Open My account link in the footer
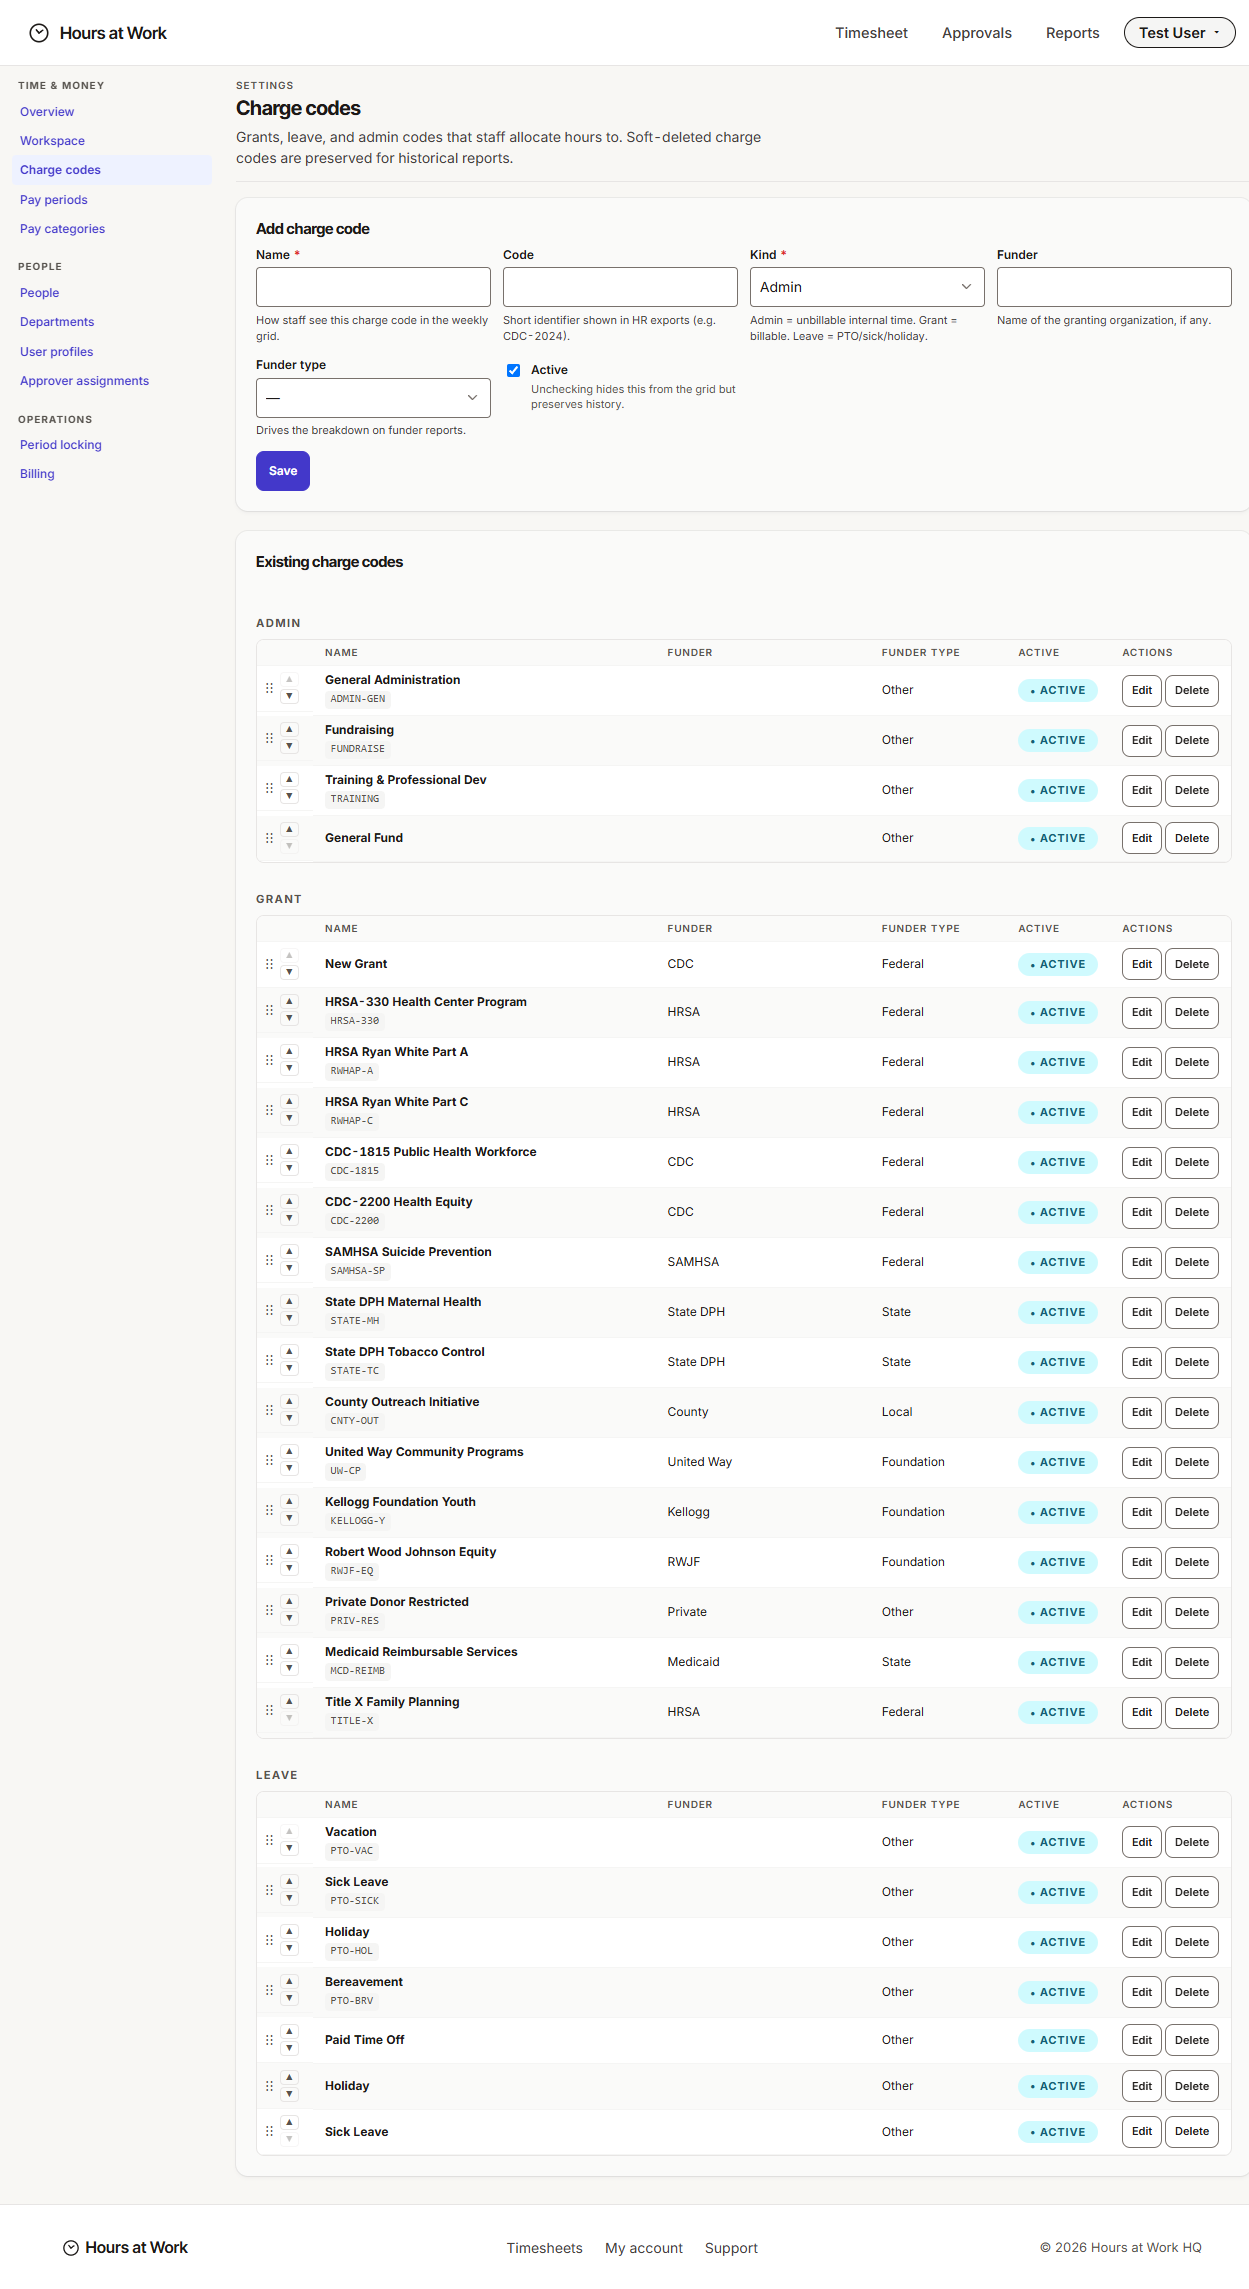Screen dimensions: 1249x2289 (x=644, y=2248)
